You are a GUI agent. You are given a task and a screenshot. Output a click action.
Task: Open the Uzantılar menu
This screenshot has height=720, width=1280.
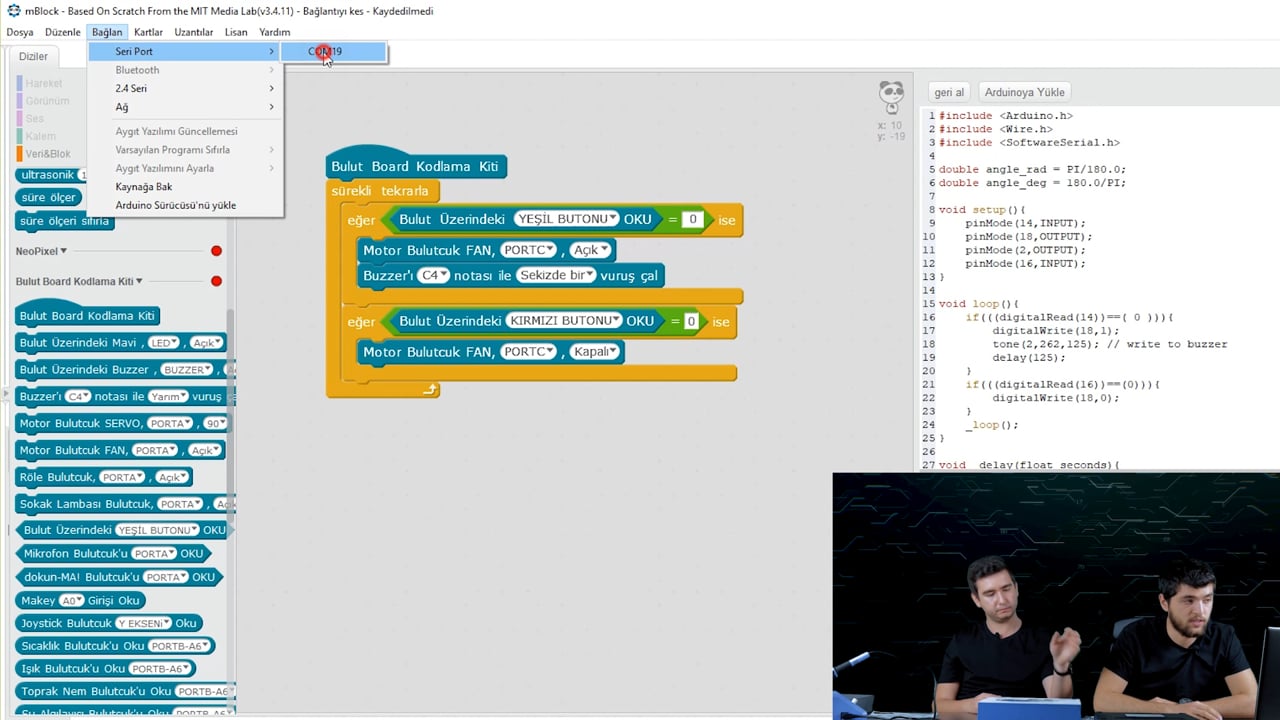click(194, 32)
